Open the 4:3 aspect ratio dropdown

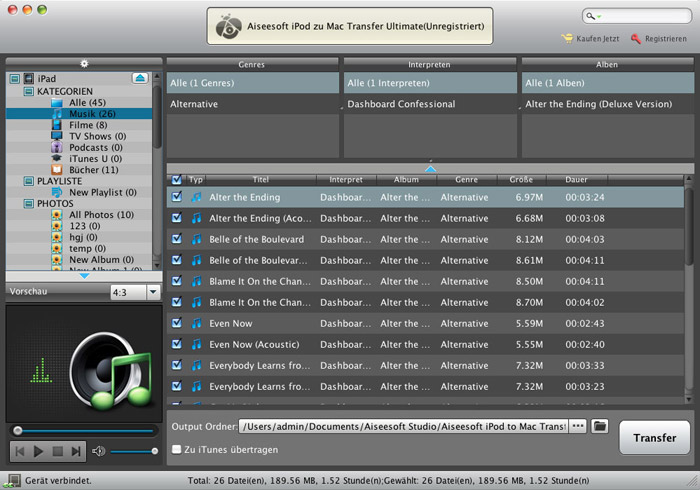153,292
